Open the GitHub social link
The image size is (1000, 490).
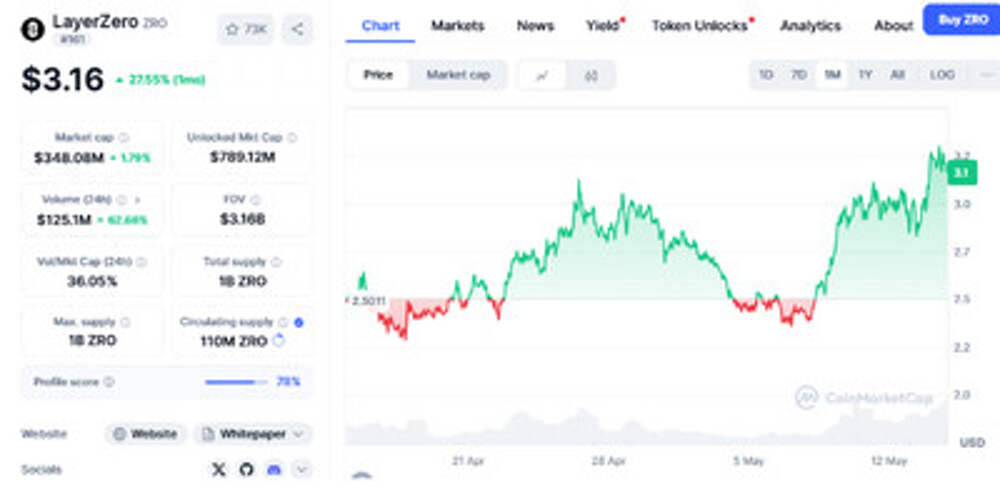pos(246,470)
